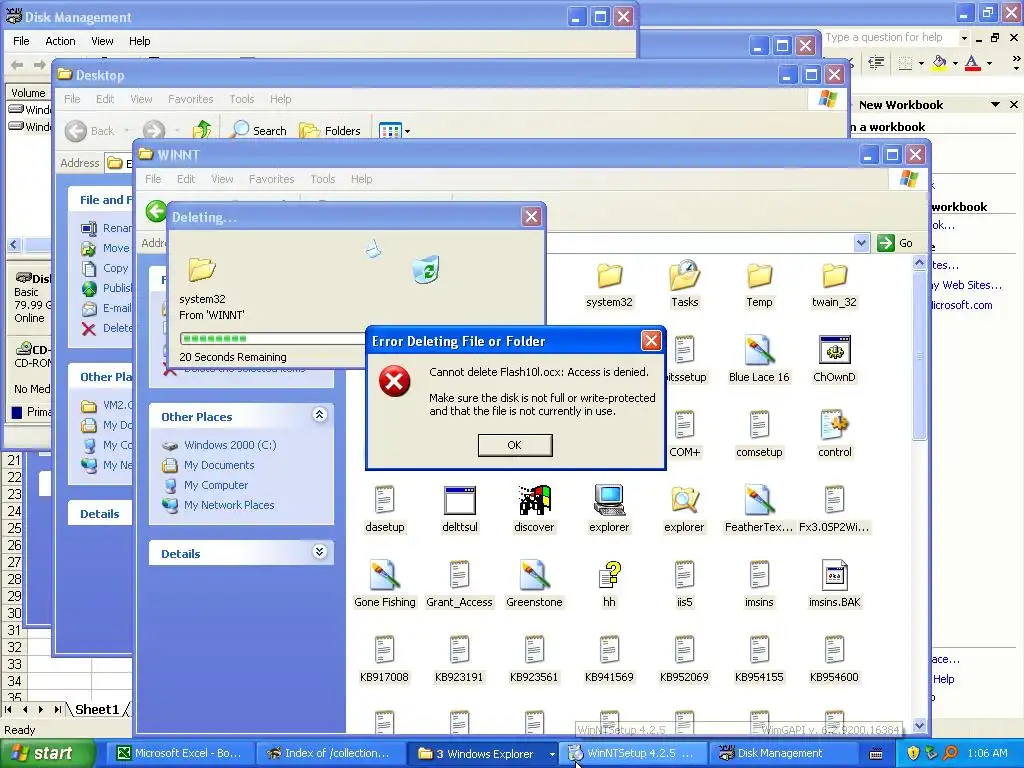Select the Greenstone bitmap file
Image resolution: width=1024 pixels, height=768 pixels.
[x=534, y=584]
